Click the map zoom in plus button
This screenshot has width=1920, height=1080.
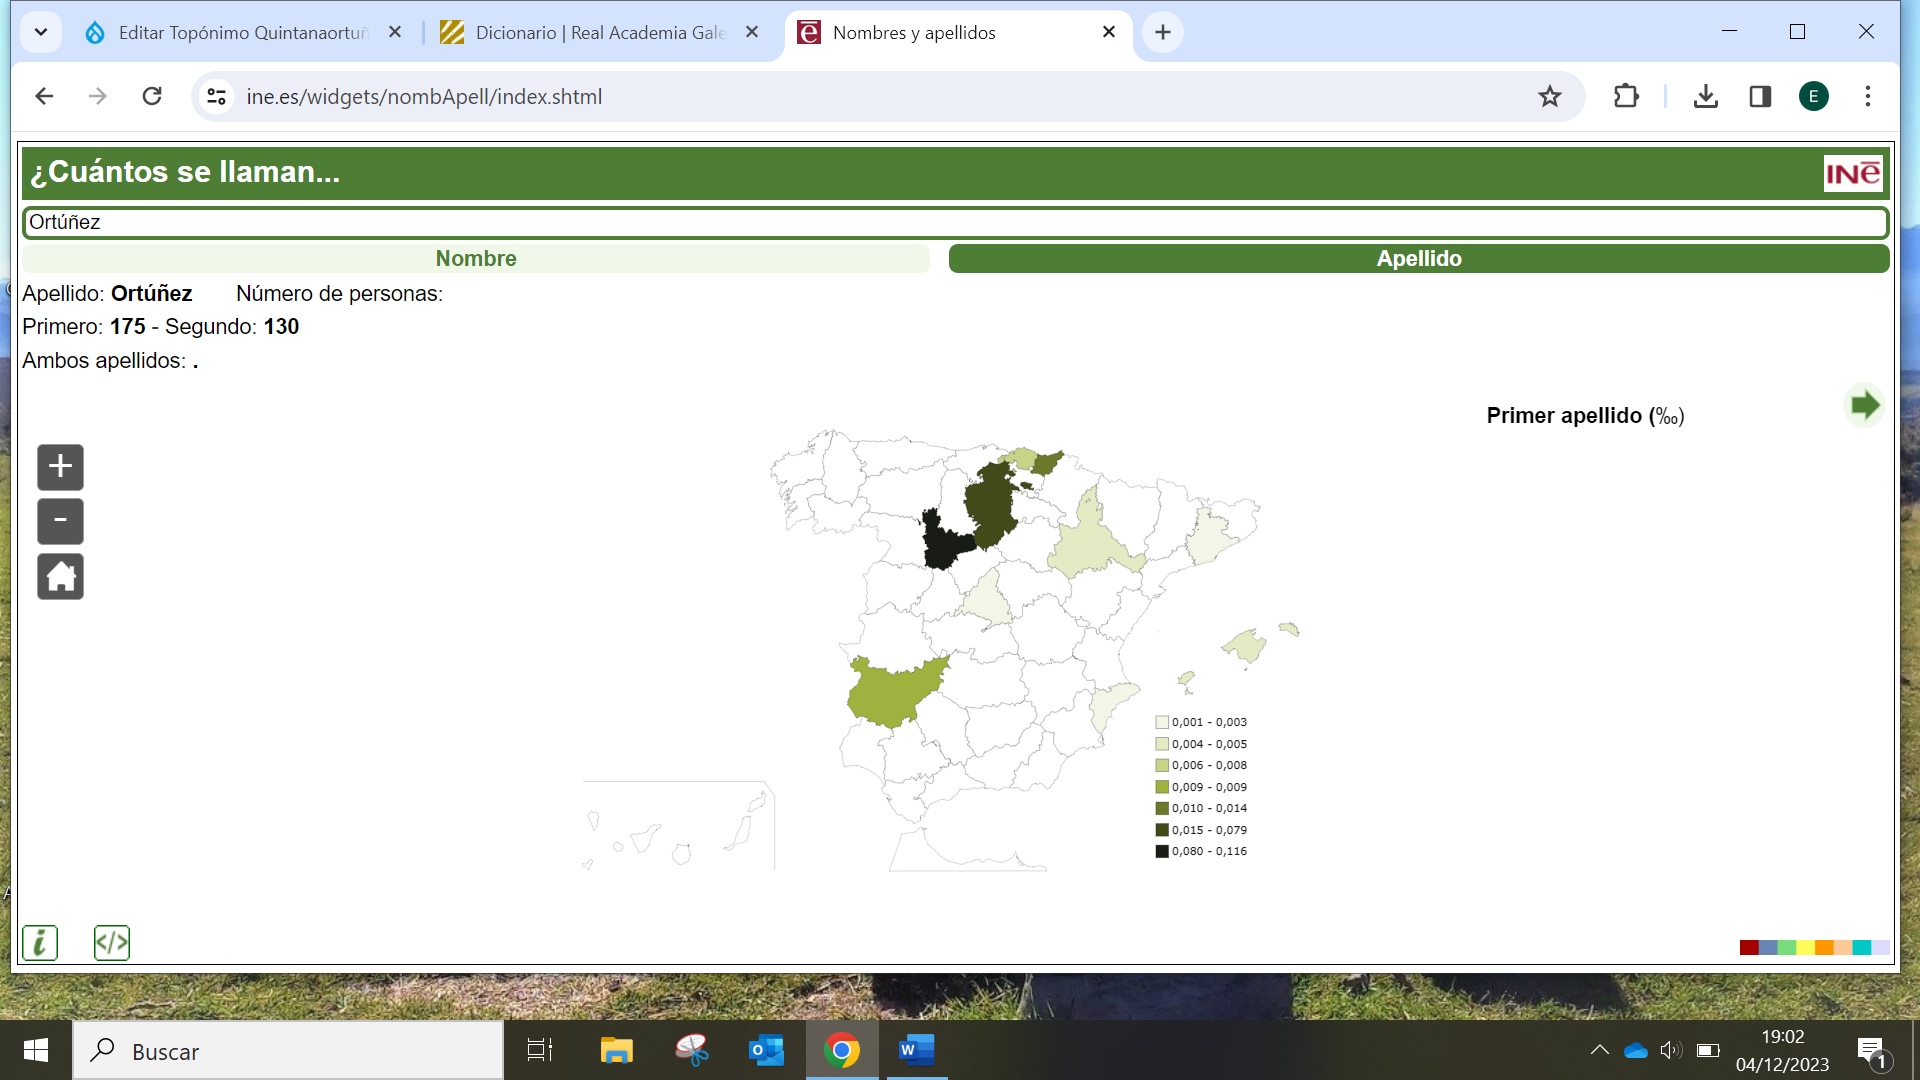60,467
